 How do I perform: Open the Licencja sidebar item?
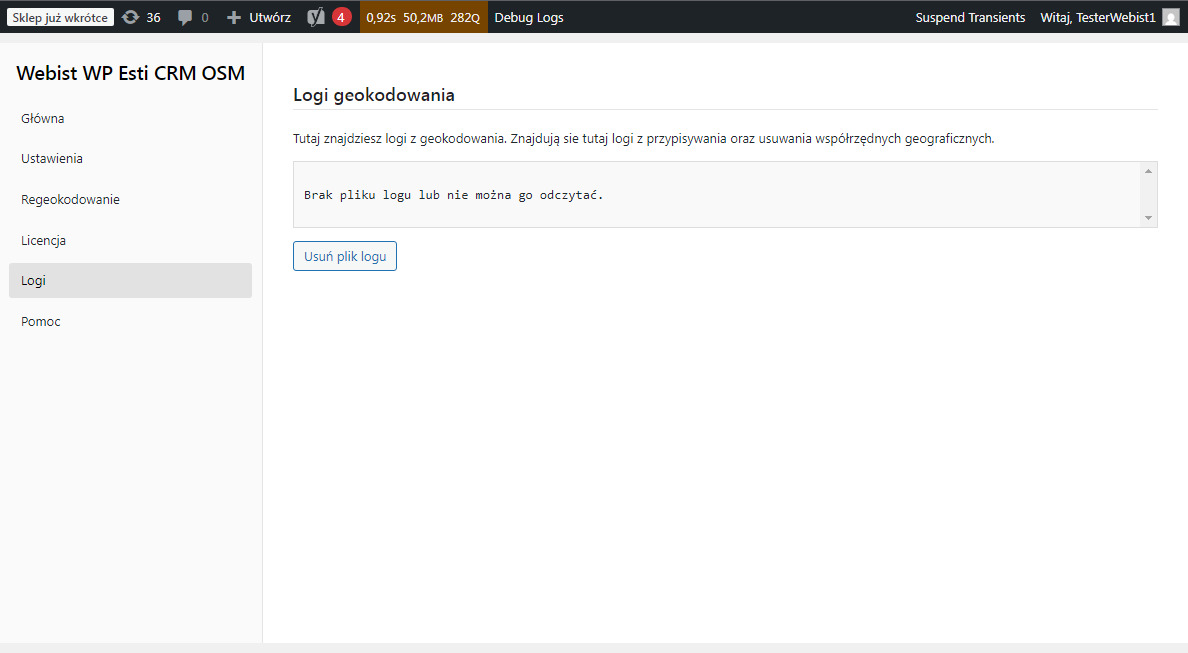(x=43, y=240)
